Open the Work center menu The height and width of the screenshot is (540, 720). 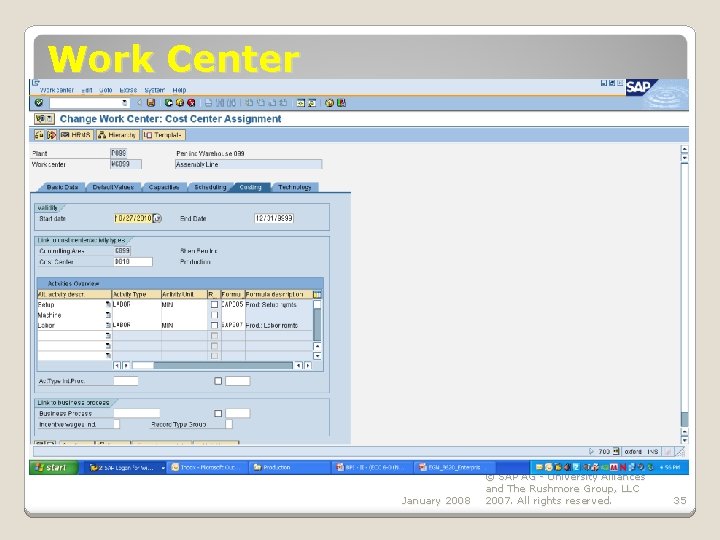56,90
